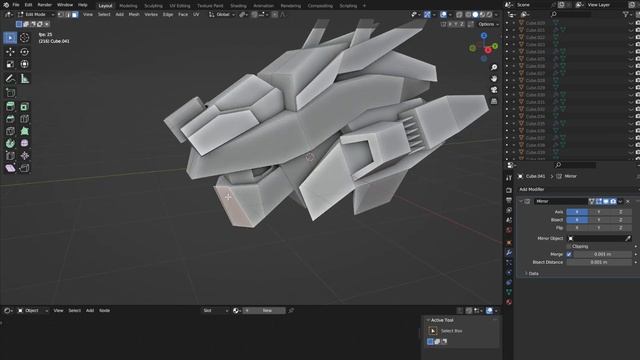Select the Scale tool

coord(10,64)
